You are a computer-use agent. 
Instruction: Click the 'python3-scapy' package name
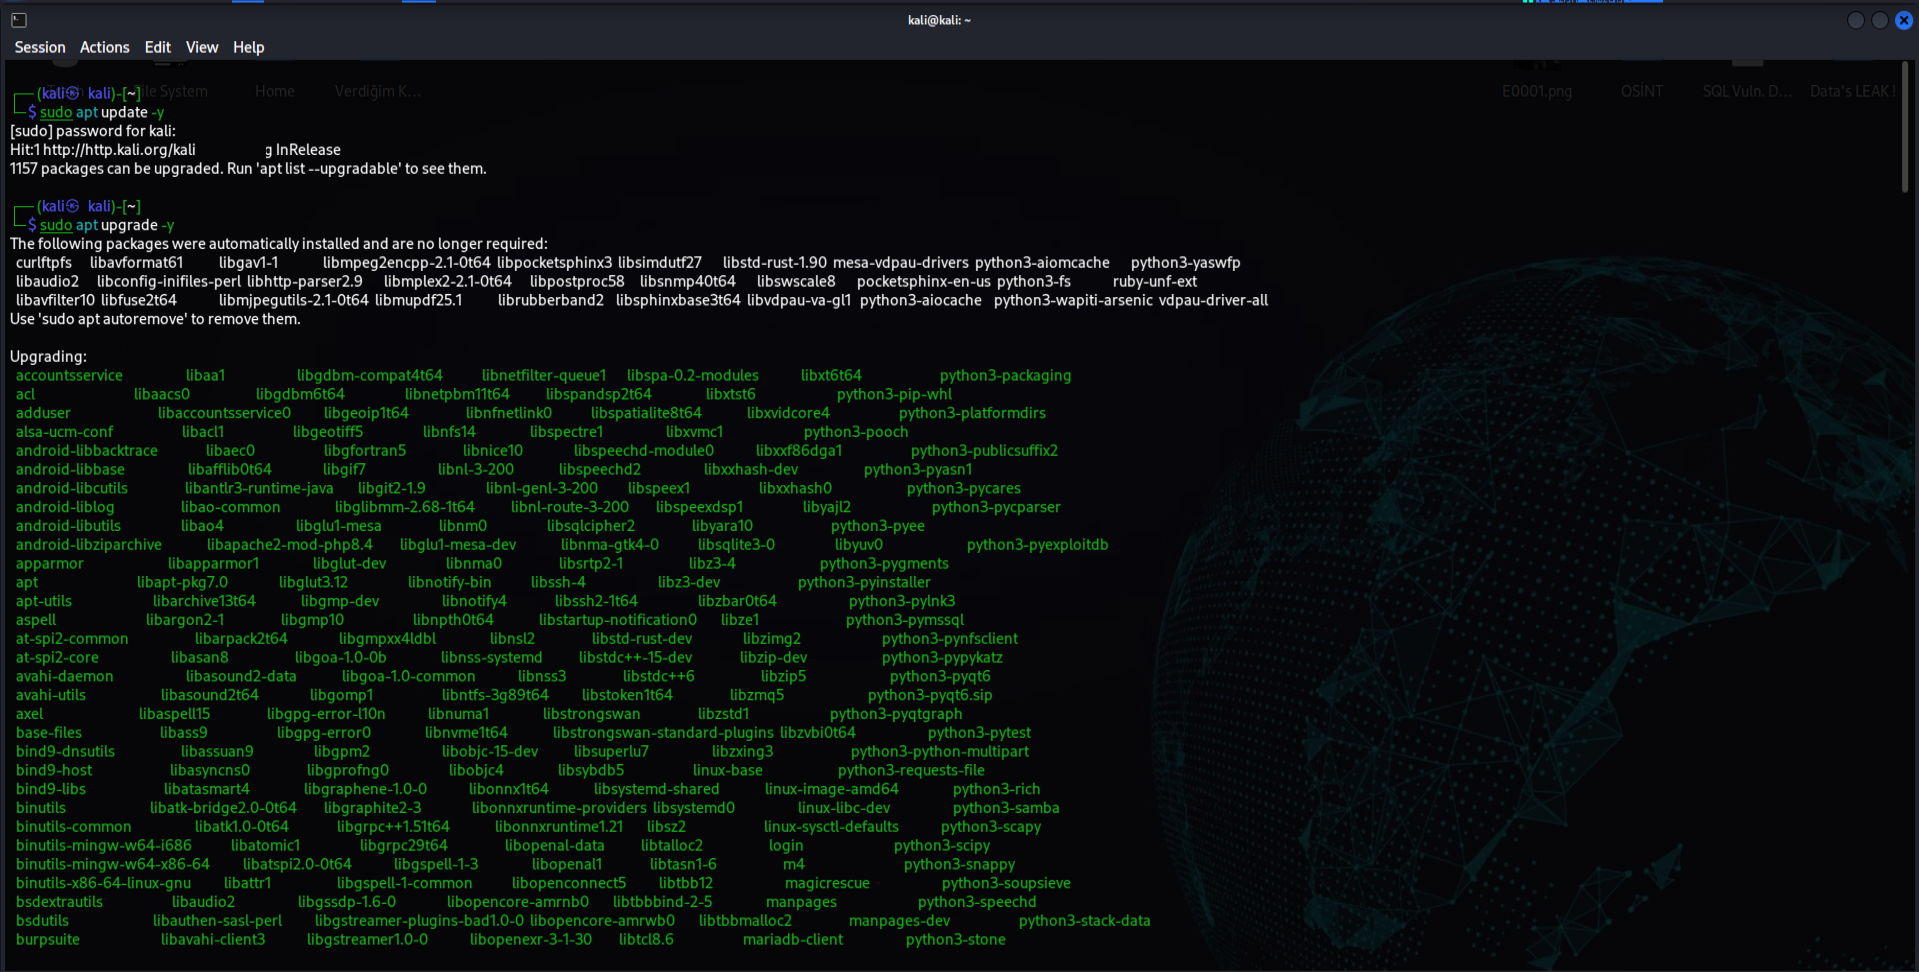tap(991, 826)
